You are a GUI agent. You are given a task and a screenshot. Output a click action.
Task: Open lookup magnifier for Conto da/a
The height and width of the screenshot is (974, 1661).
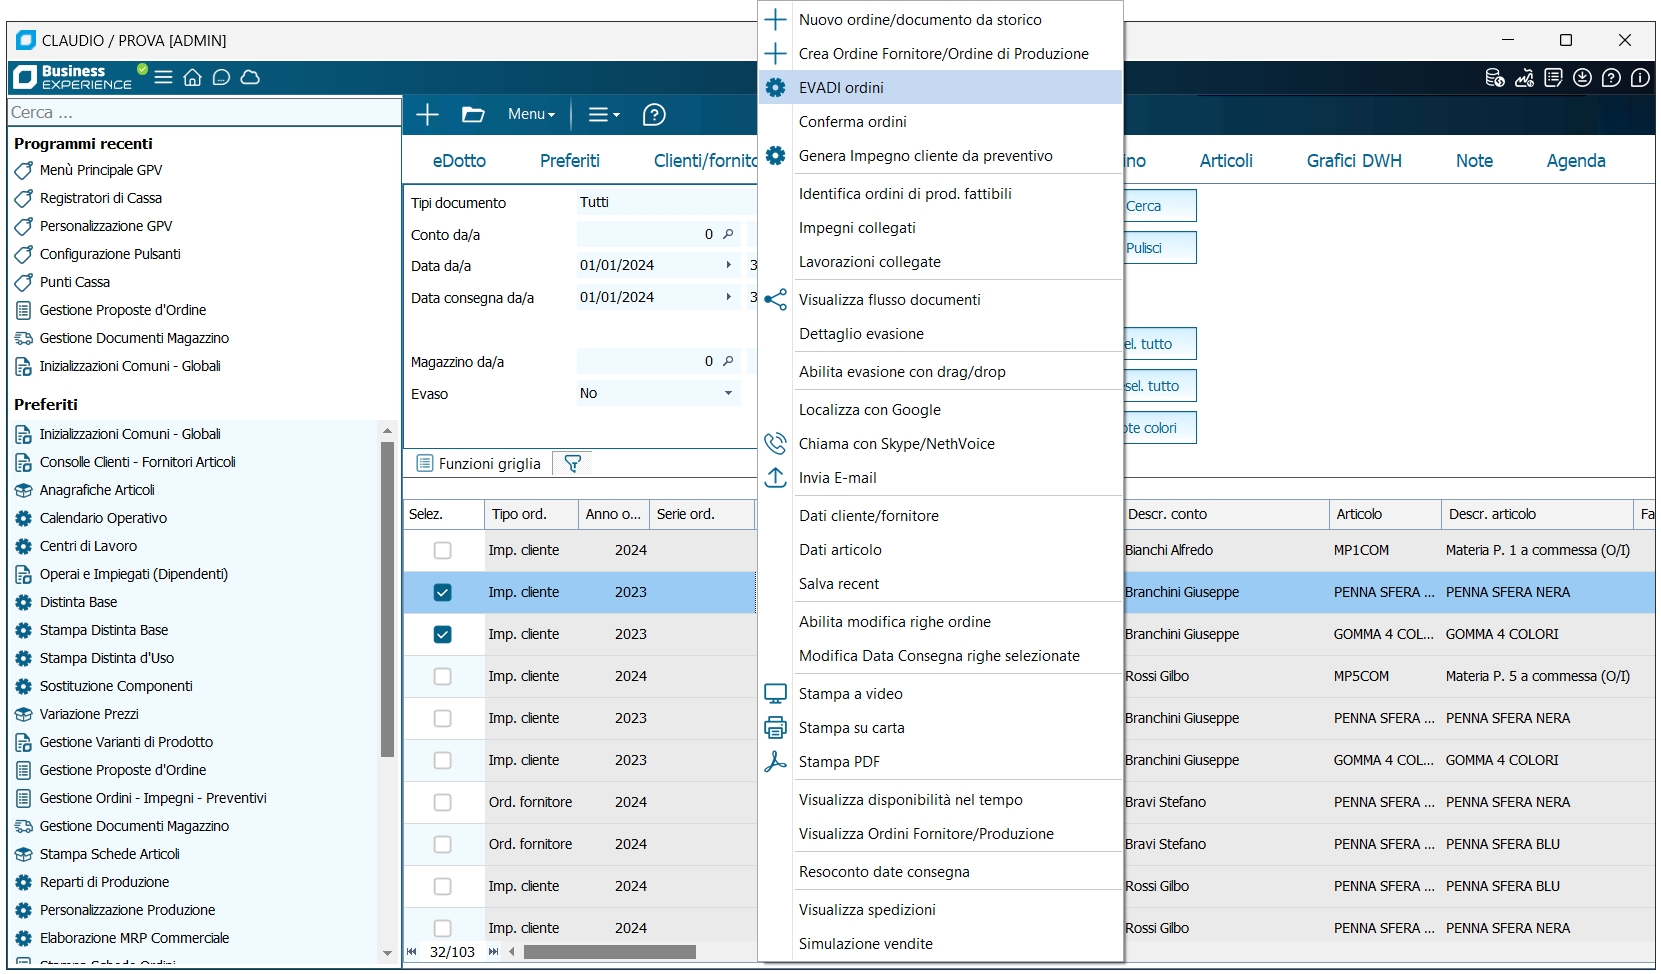(x=728, y=234)
